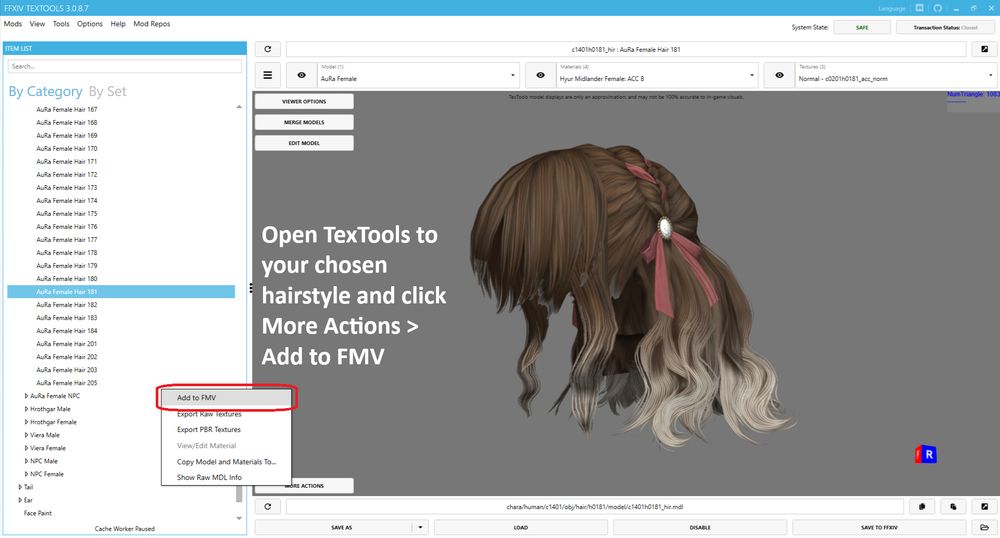Open the GitHub icon in the title bar

tap(938, 8)
